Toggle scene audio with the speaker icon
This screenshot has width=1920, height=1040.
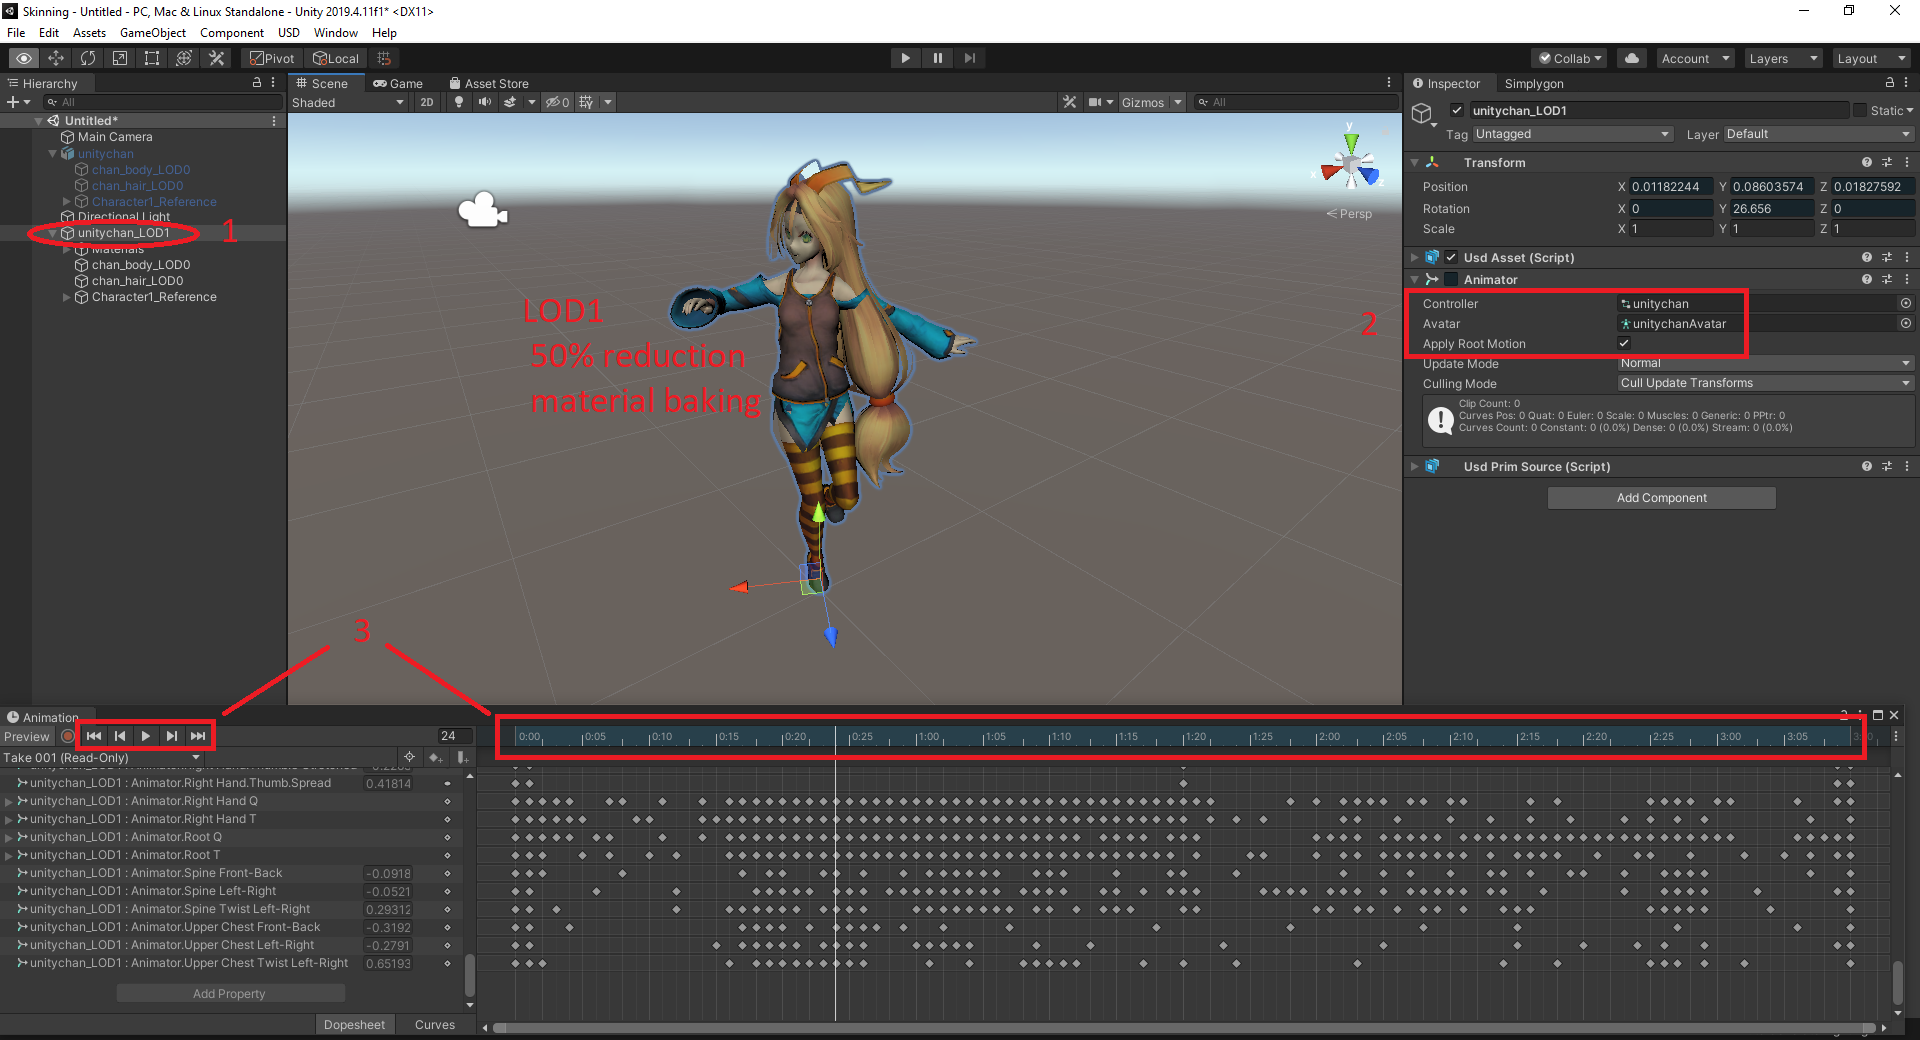point(485,101)
